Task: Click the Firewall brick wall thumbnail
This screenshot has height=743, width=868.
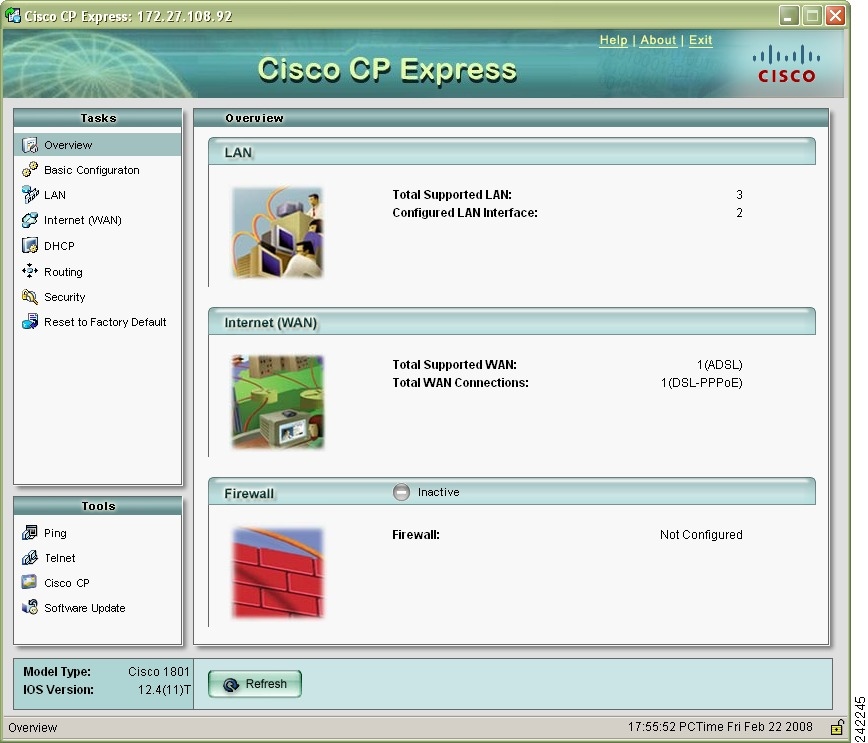Action: click(277, 573)
